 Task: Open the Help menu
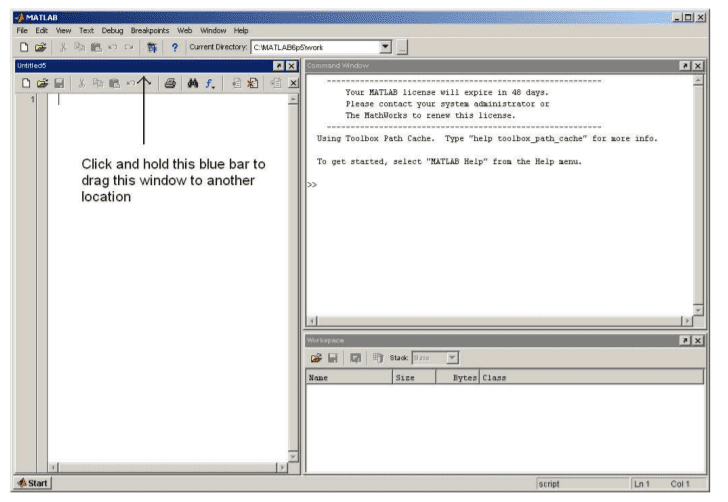[241, 31]
